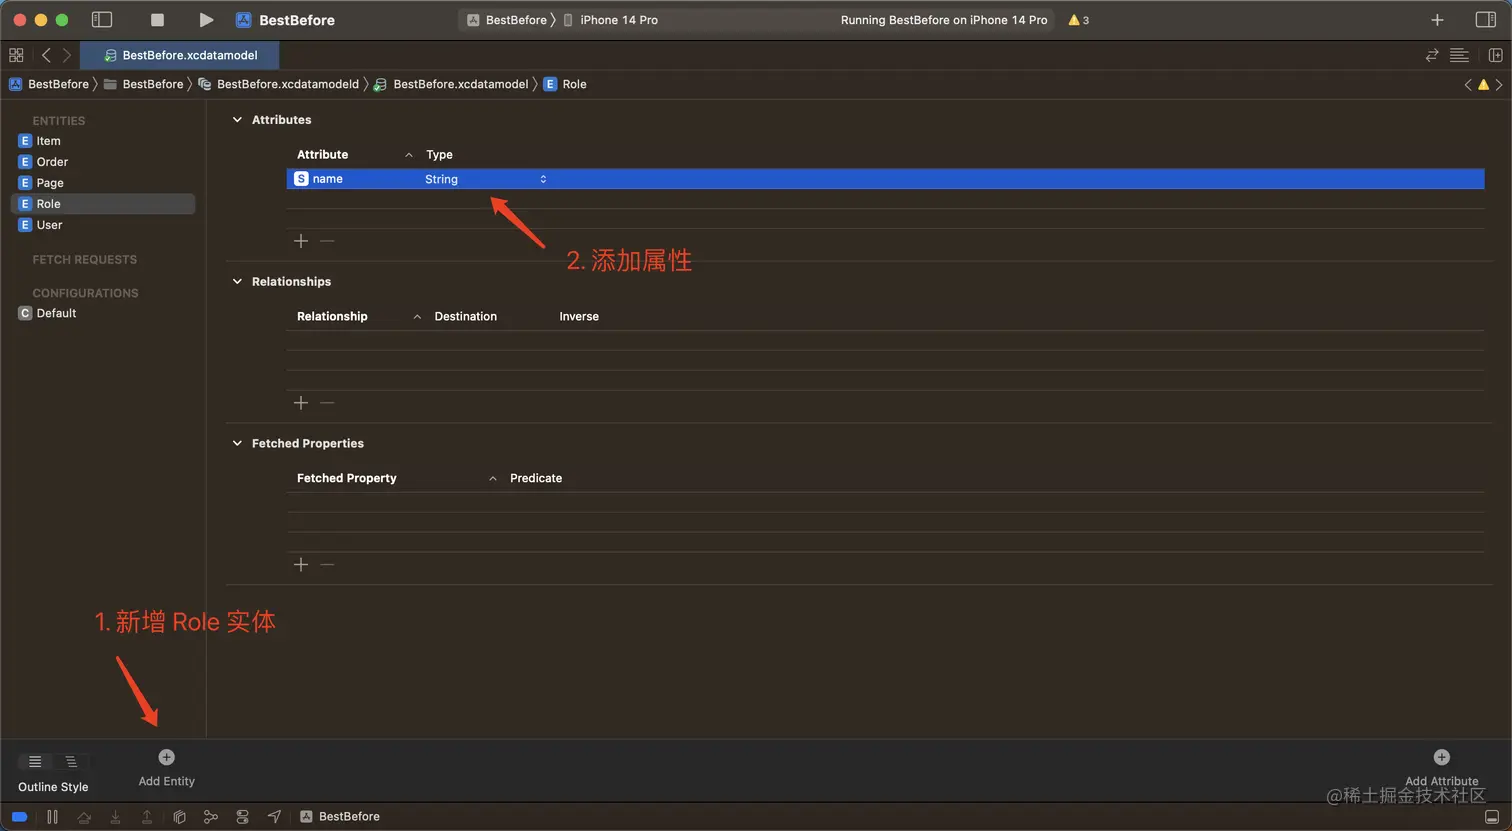The width and height of the screenshot is (1512, 831).
Task: Jump to the next issue
Action: (x=1499, y=85)
